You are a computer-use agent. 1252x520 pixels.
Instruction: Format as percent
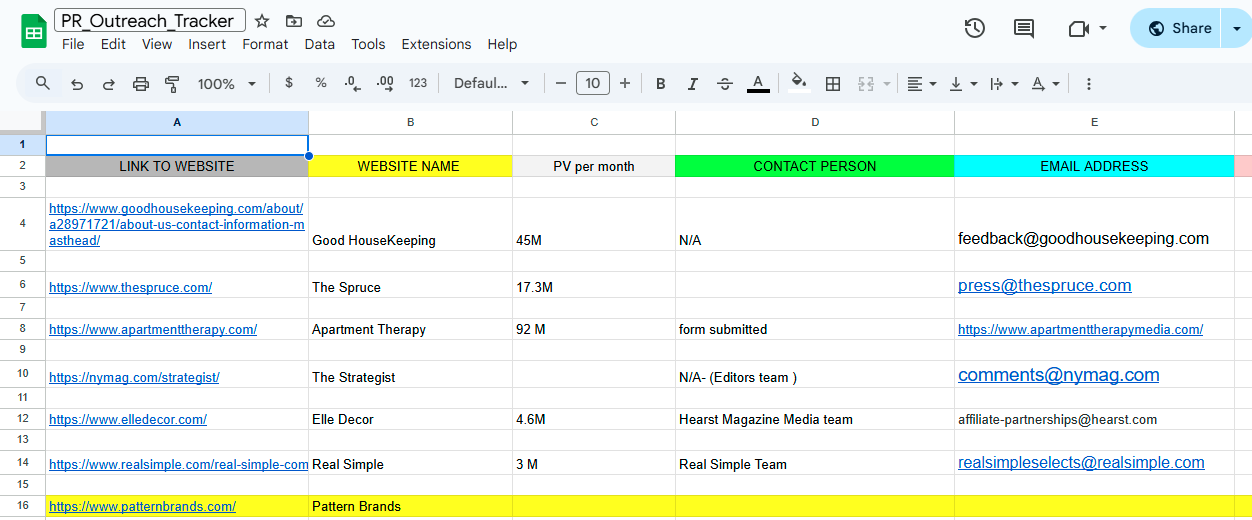coord(321,83)
